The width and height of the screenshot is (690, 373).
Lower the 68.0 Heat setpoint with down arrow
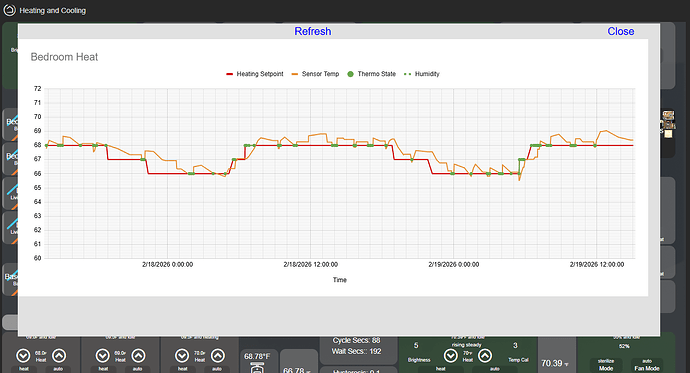tap(23, 355)
